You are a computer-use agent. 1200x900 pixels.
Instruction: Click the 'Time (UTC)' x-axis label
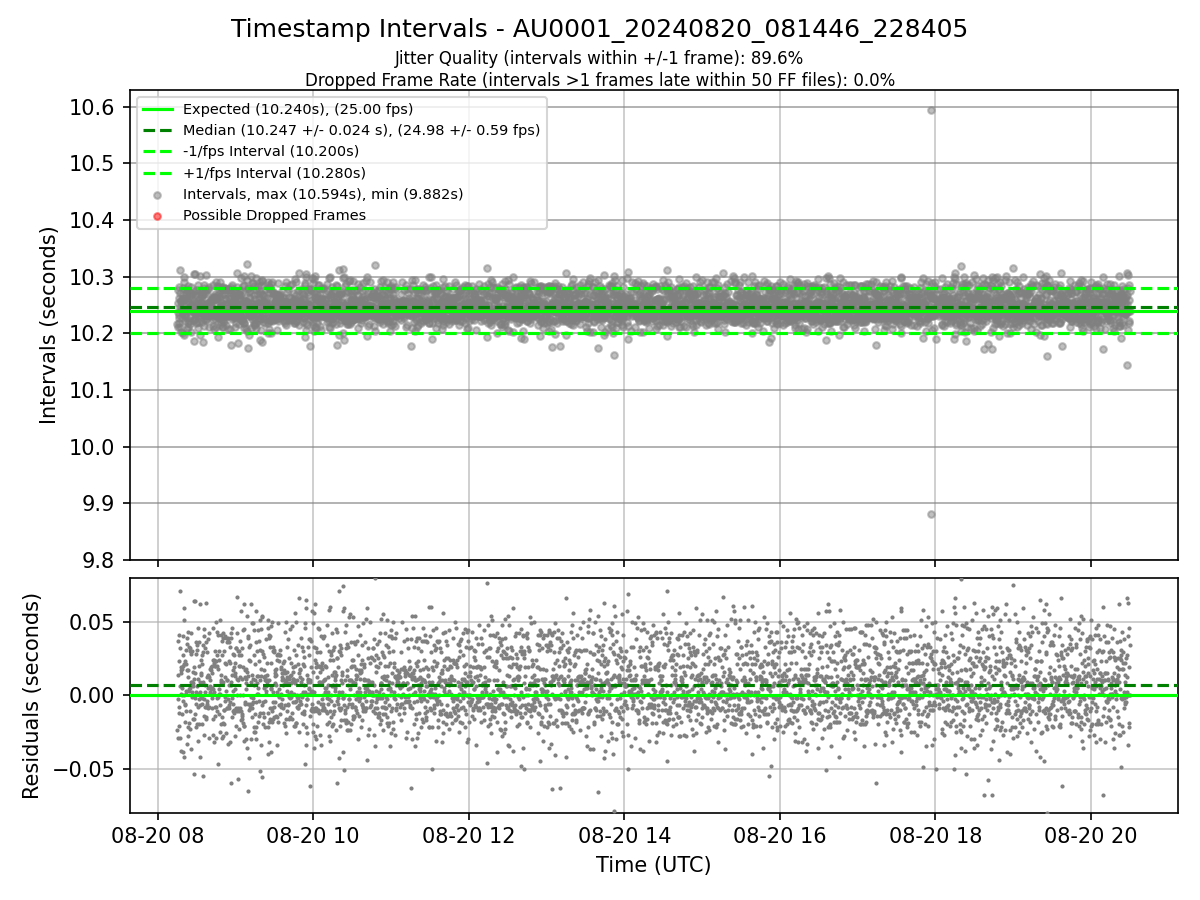tap(653, 865)
